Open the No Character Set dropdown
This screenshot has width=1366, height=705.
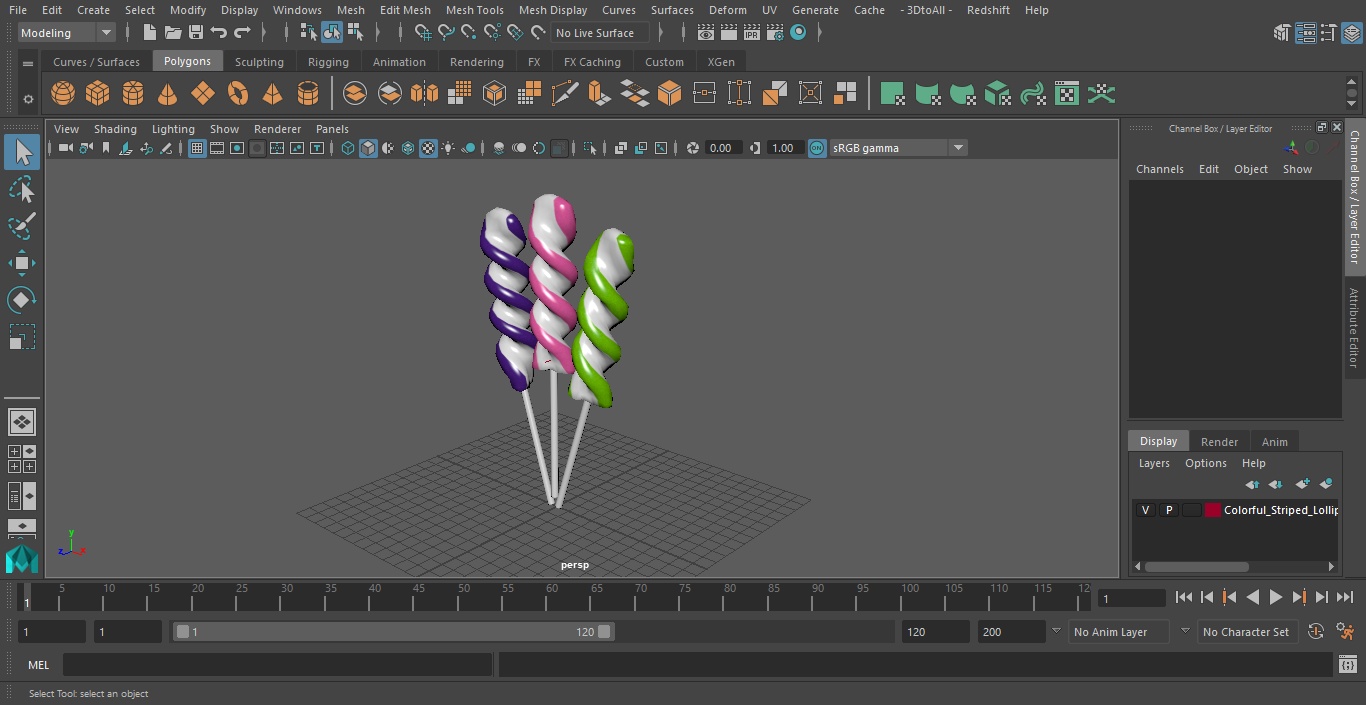coord(1246,632)
